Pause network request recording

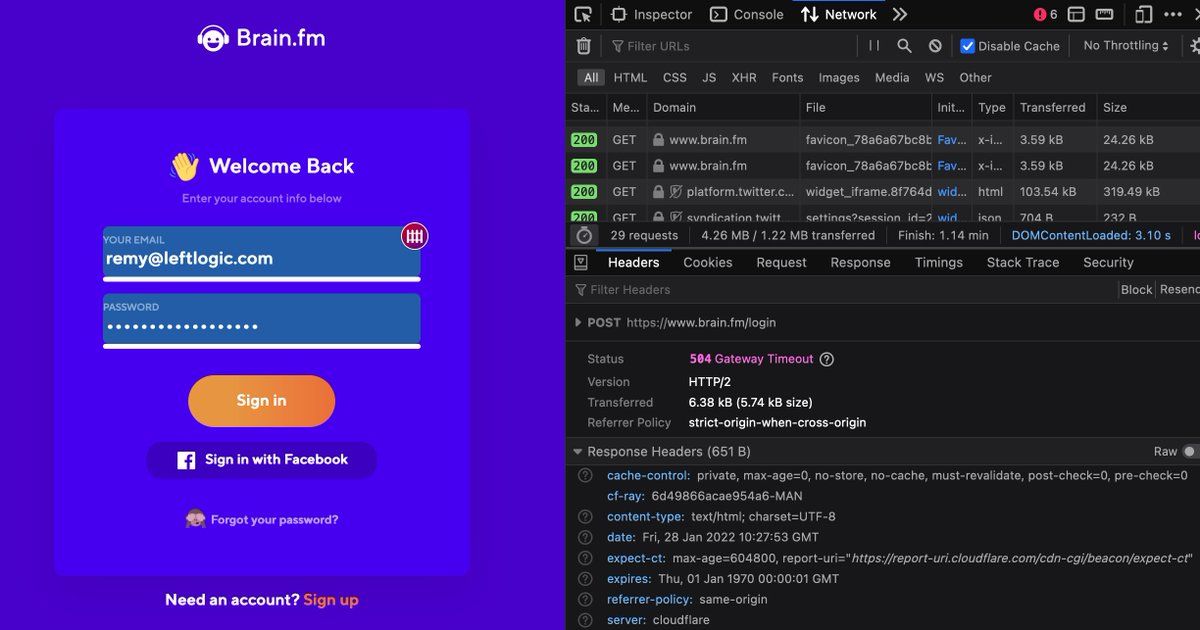click(x=874, y=46)
